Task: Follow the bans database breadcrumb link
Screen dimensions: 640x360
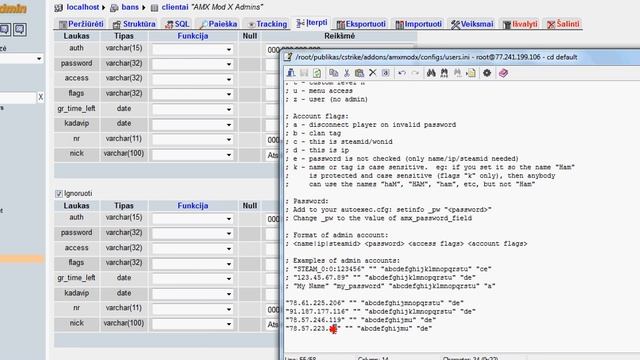Action: coord(130,7)
